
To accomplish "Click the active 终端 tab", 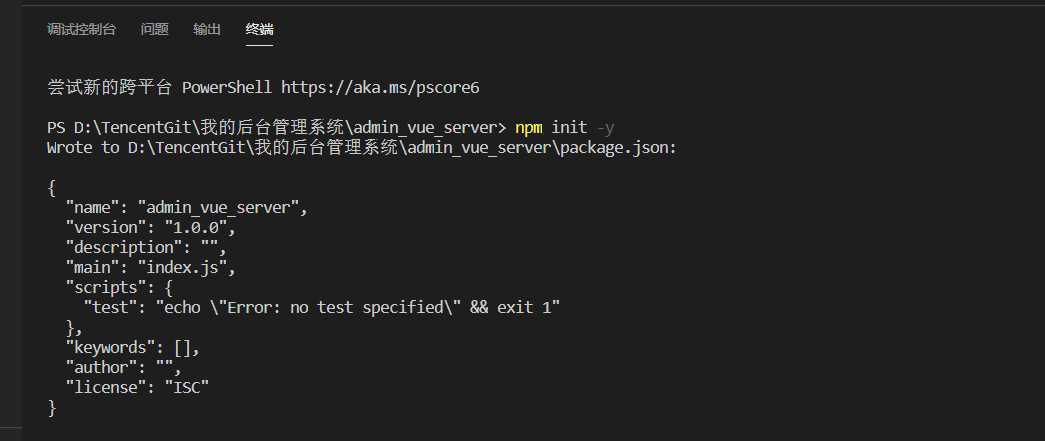I will click(x=259, y=29).
